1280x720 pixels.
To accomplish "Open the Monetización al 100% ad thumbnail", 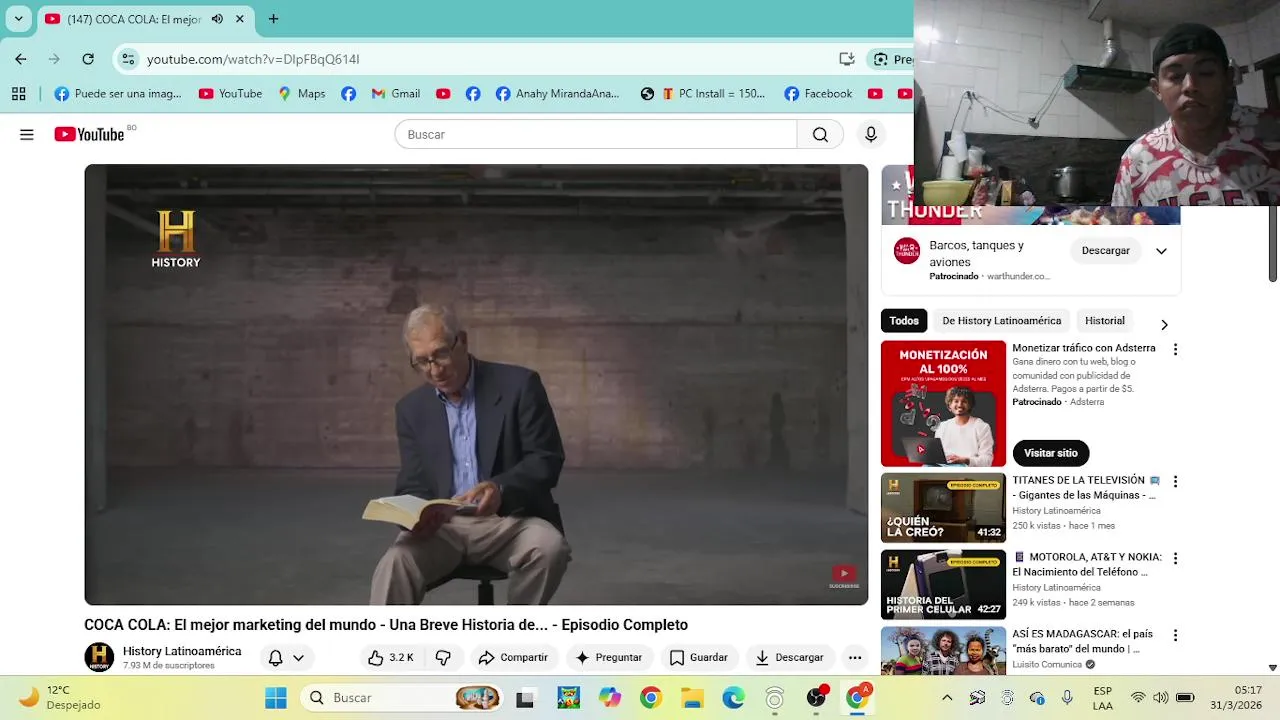I will click(x=943, y=403).
